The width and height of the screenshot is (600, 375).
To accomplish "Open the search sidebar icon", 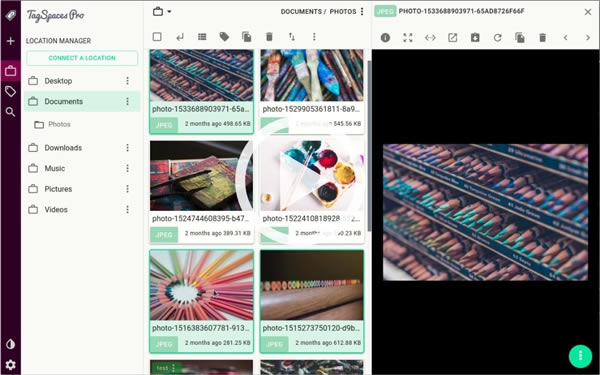I will pyautogui.click(x=10, y=112).
